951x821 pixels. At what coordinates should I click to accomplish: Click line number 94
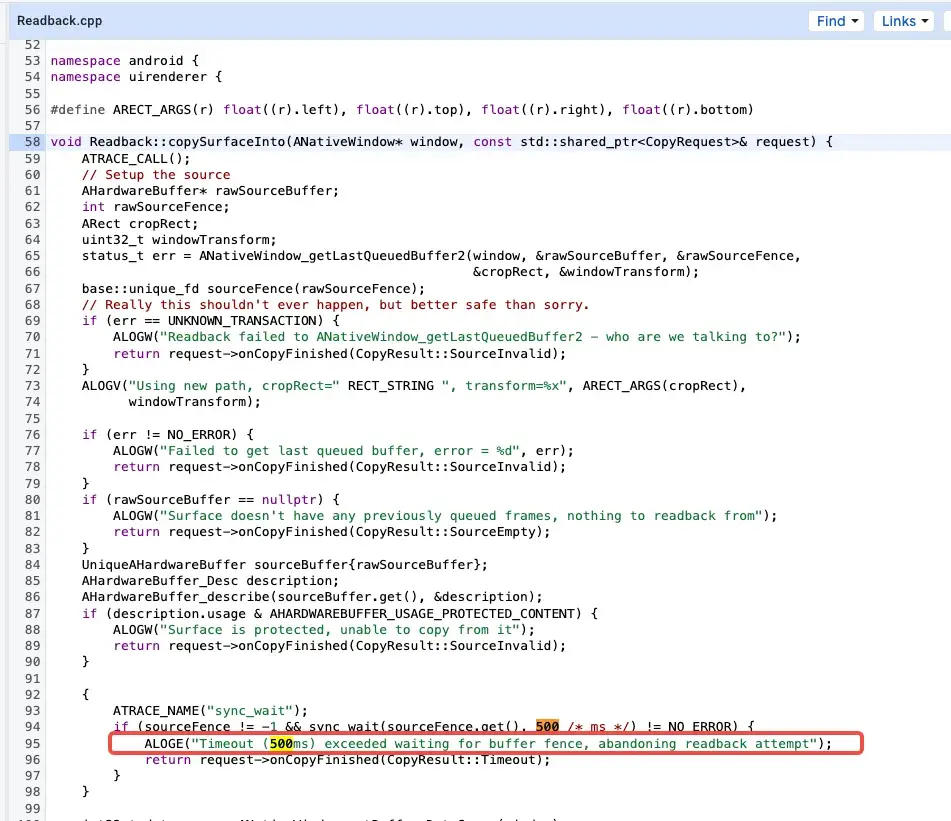tap(32, 726)
